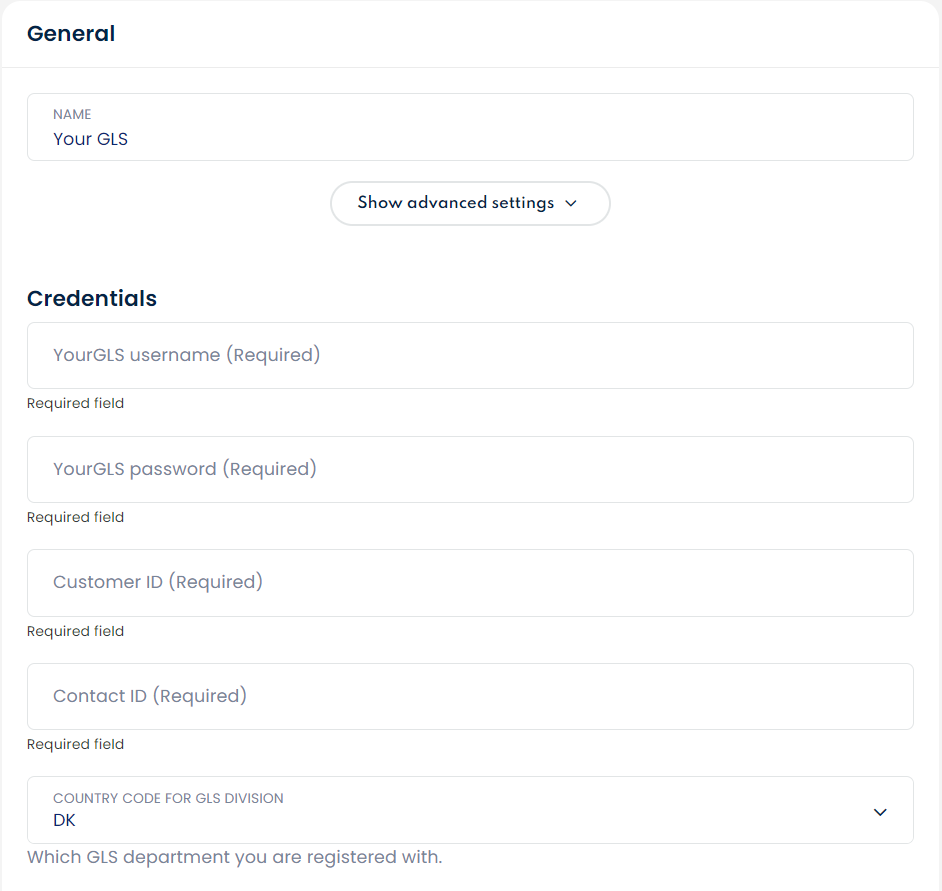Click the GLS department helper text

click(x=234, y=857)
